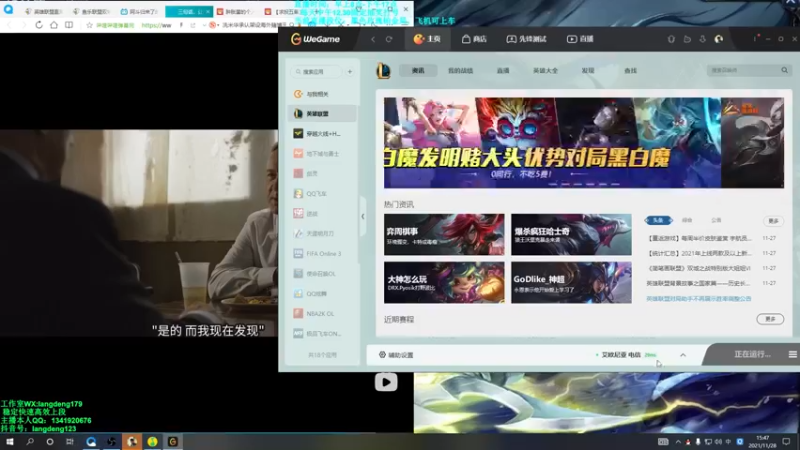Image resolution: width=800 pixels, height=450 pixels.
Task: Click 更多 button next to 近期赛程
Action: point(770,319)
